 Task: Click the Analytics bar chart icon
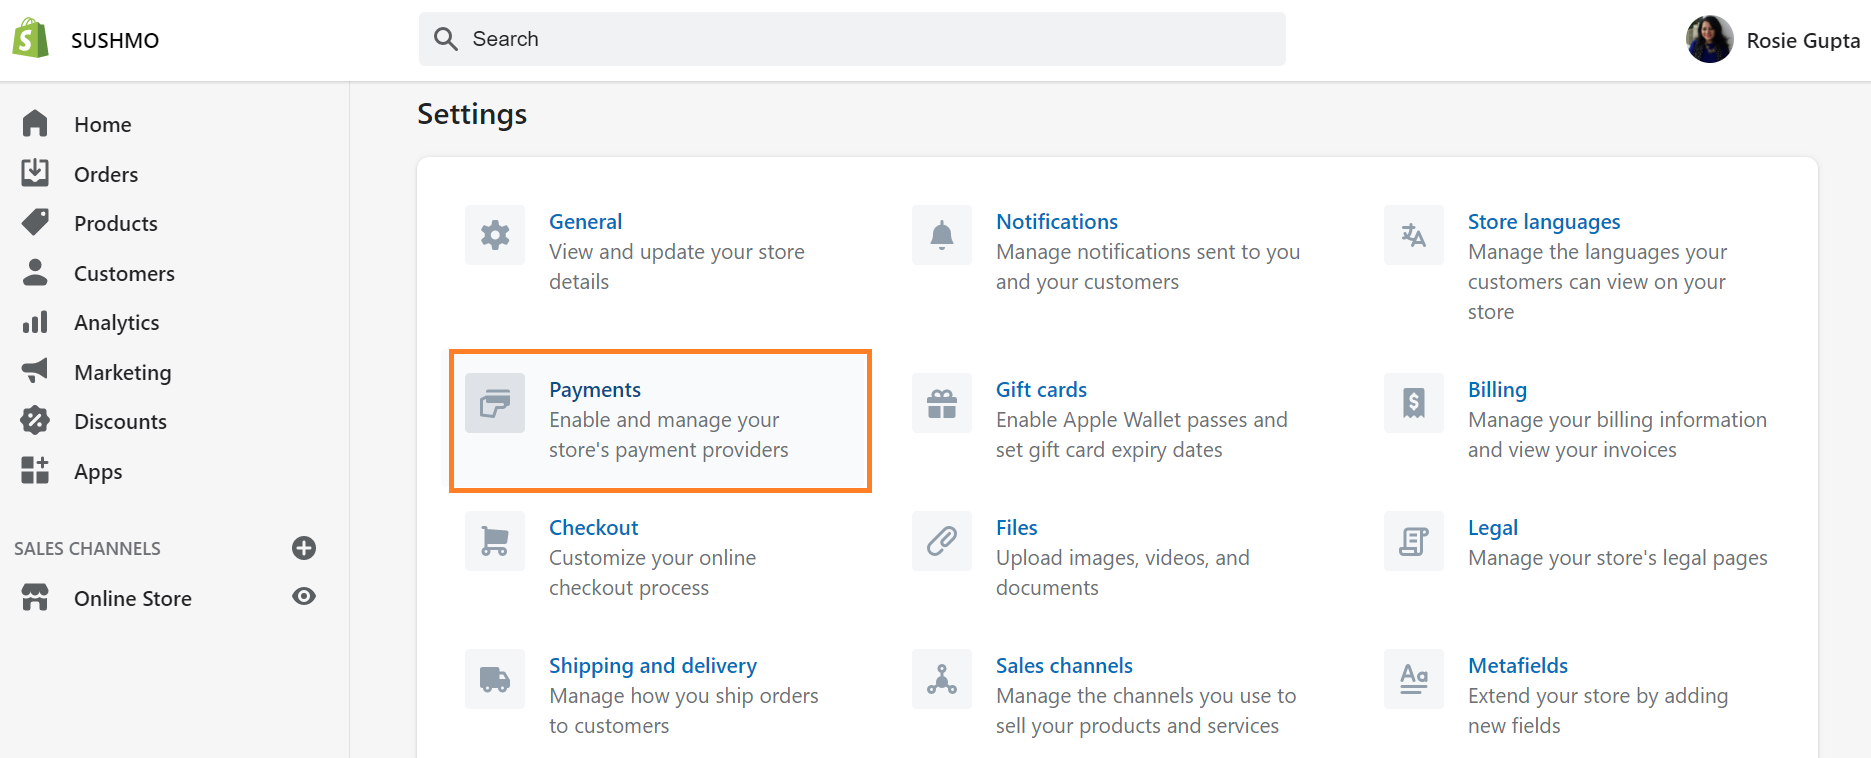click(35, 322)
